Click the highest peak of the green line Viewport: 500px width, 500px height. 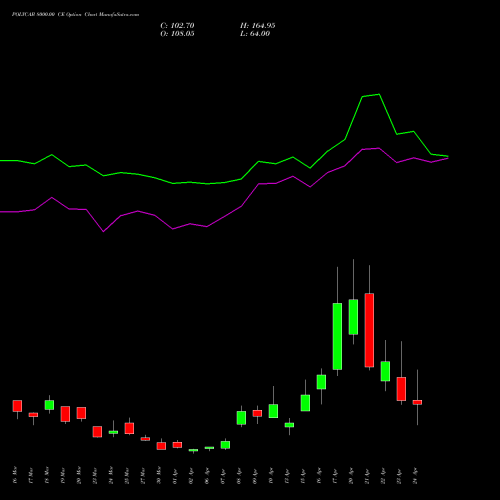(379, 94)
